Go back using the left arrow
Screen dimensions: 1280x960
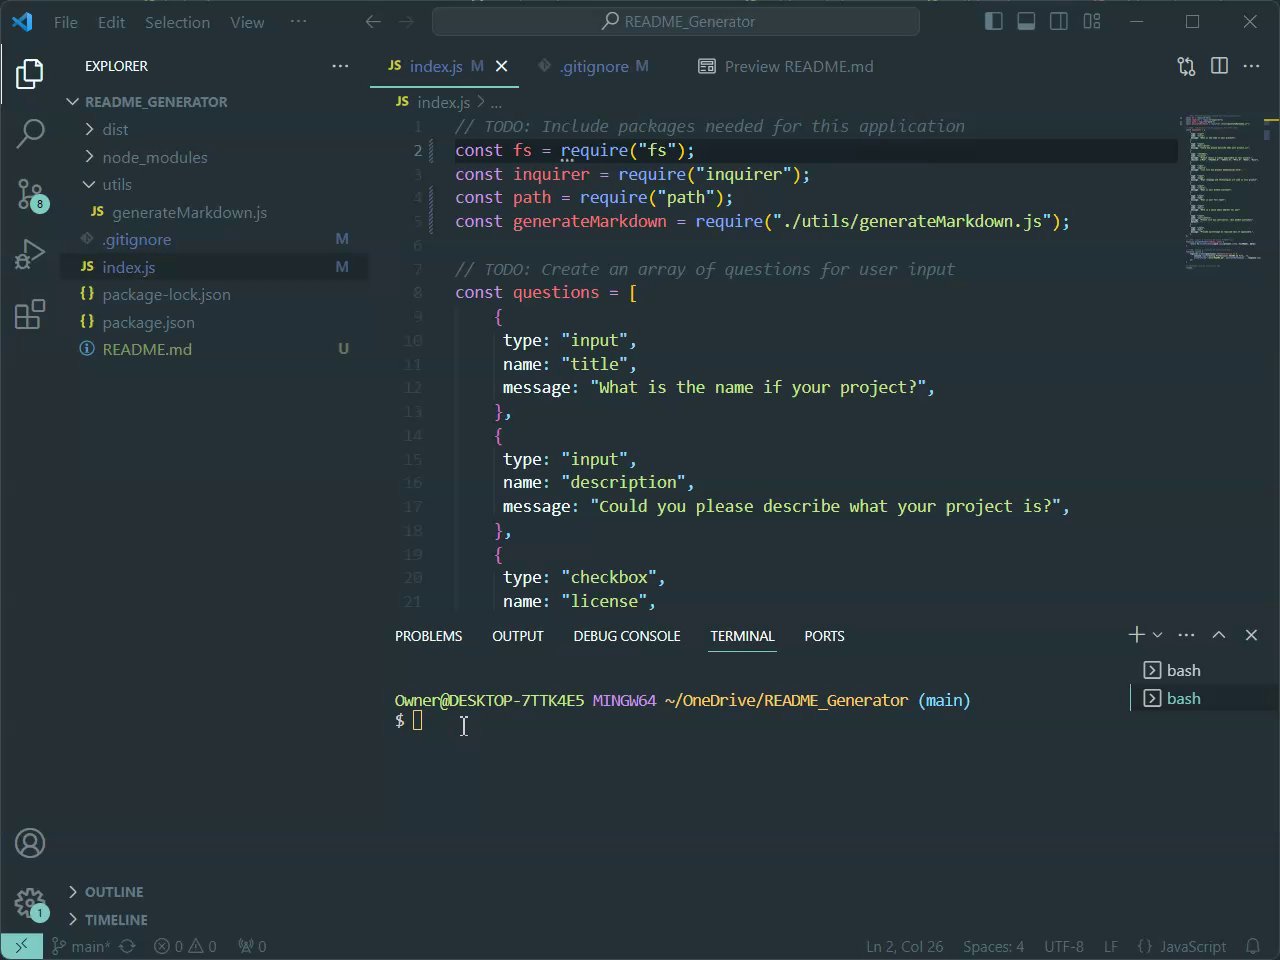point(373,21)
